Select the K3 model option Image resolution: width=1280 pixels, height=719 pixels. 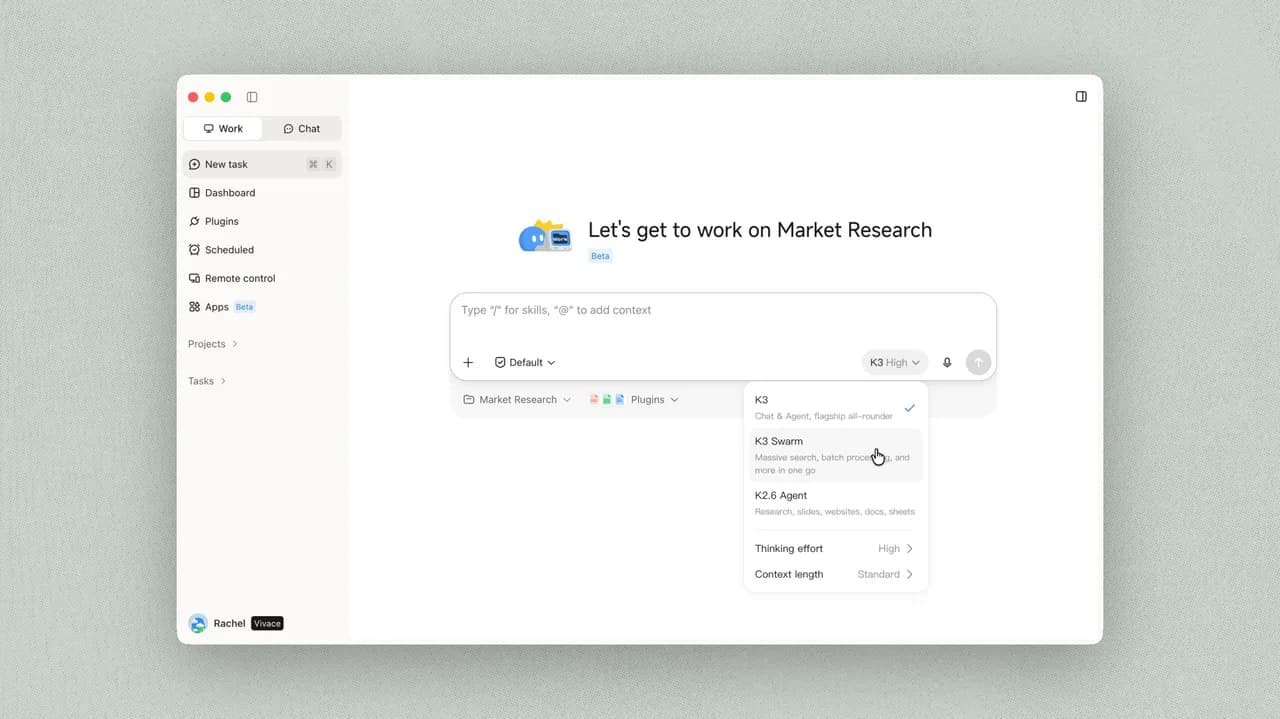click(x=836, y=407)
